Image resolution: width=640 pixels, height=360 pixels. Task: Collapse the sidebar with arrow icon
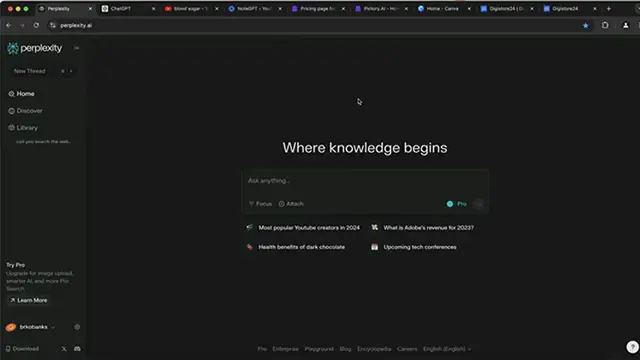[76, 48]
